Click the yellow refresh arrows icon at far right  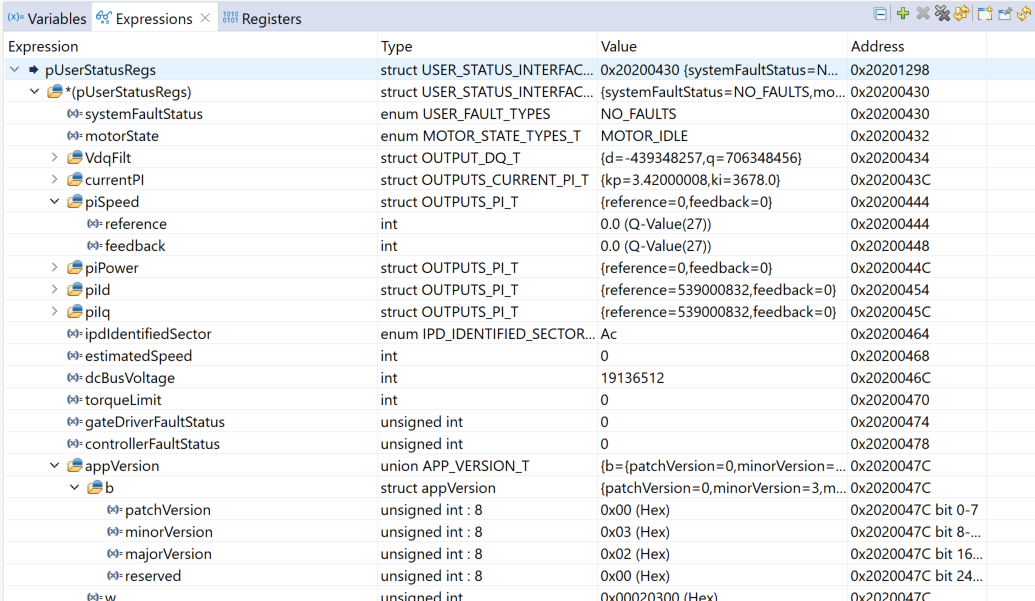pyautogui.click(x=1025, y=14)
